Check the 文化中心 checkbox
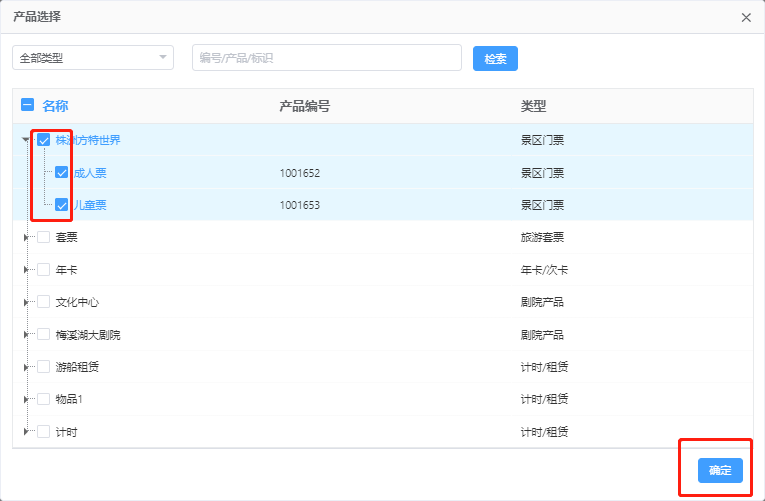The image size is (765, 501). (x=44, y=302)
